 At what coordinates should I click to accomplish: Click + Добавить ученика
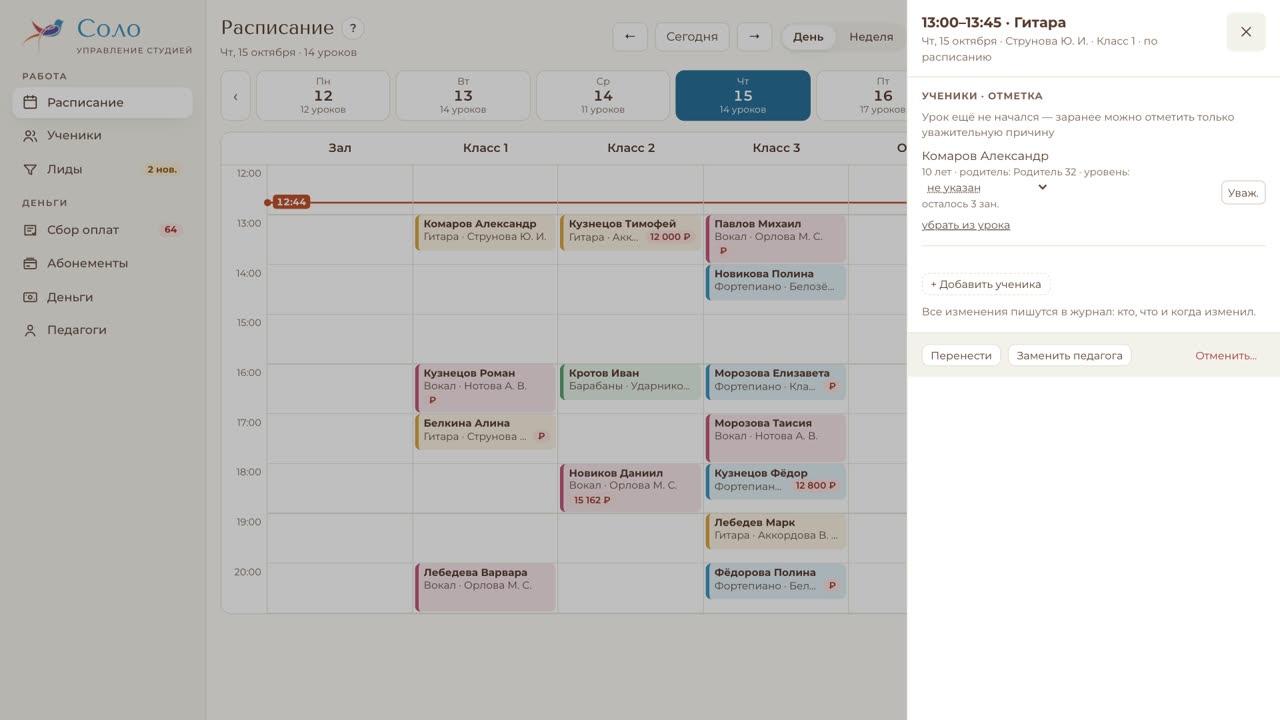986,284
